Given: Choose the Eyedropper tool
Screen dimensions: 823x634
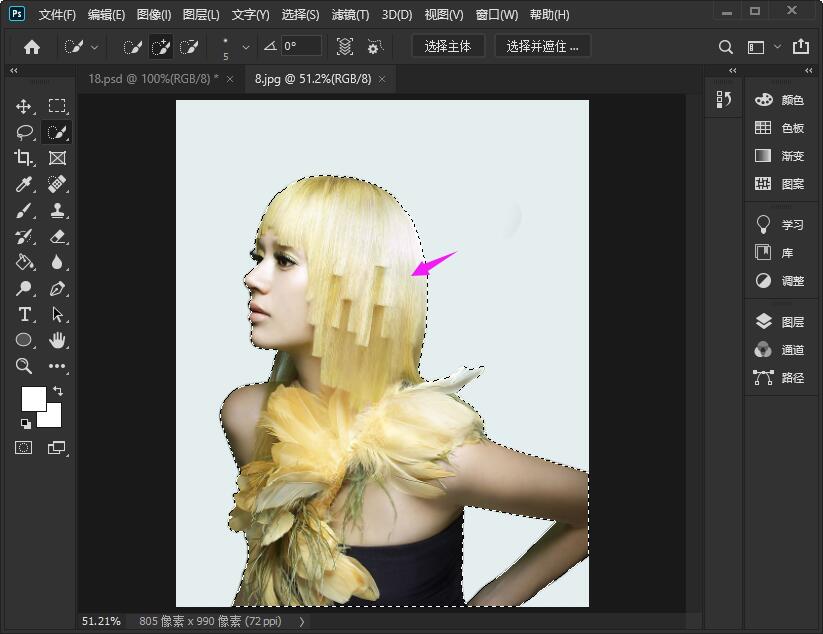Looking at the screenshot, I should pyautogui.click(x=24, y=184).
